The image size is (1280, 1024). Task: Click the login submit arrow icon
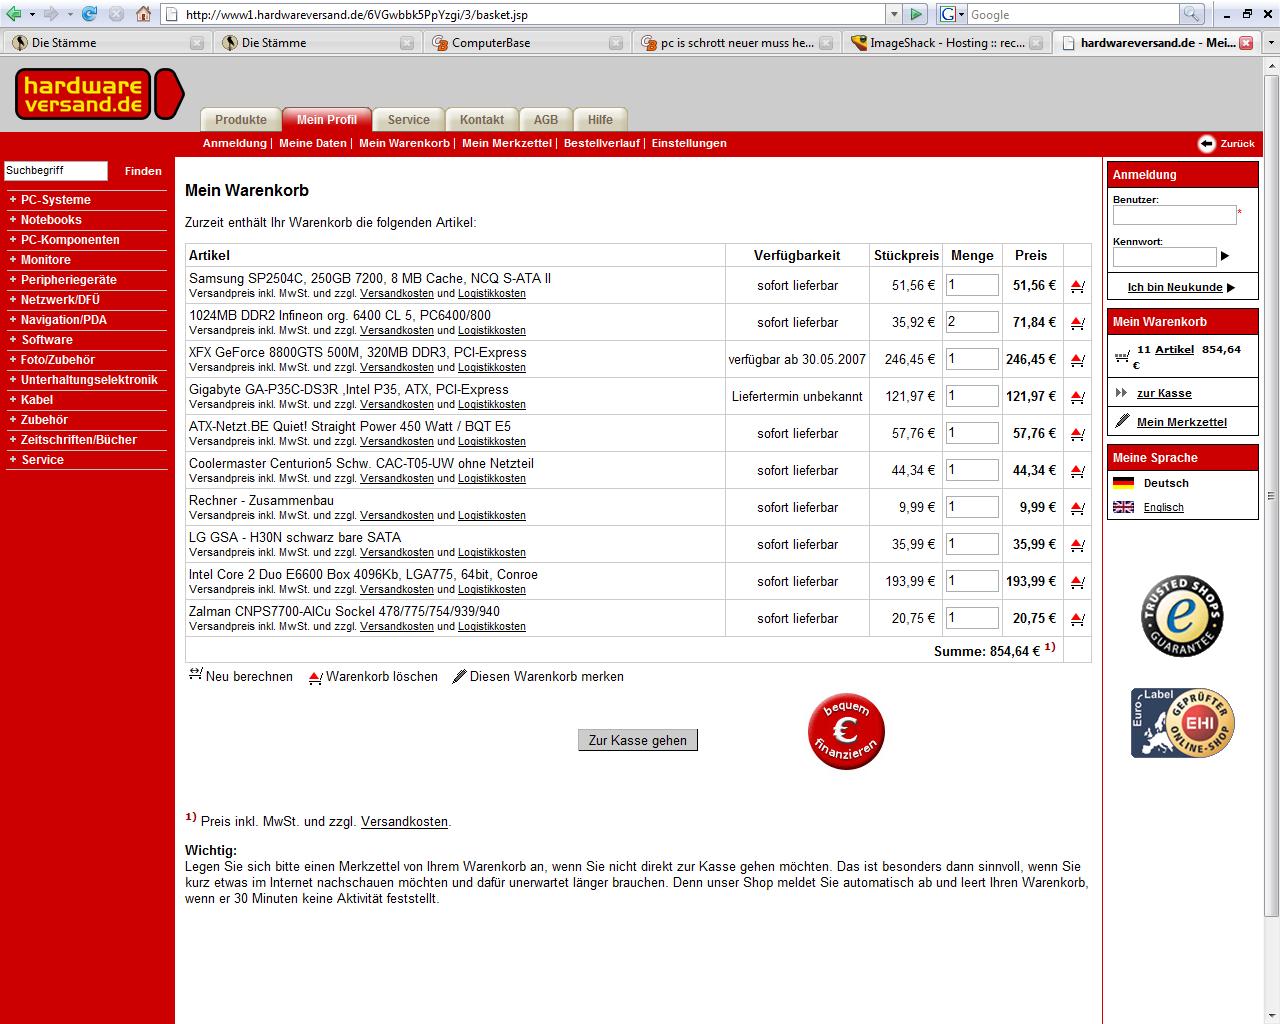(x=1225, y=256)
